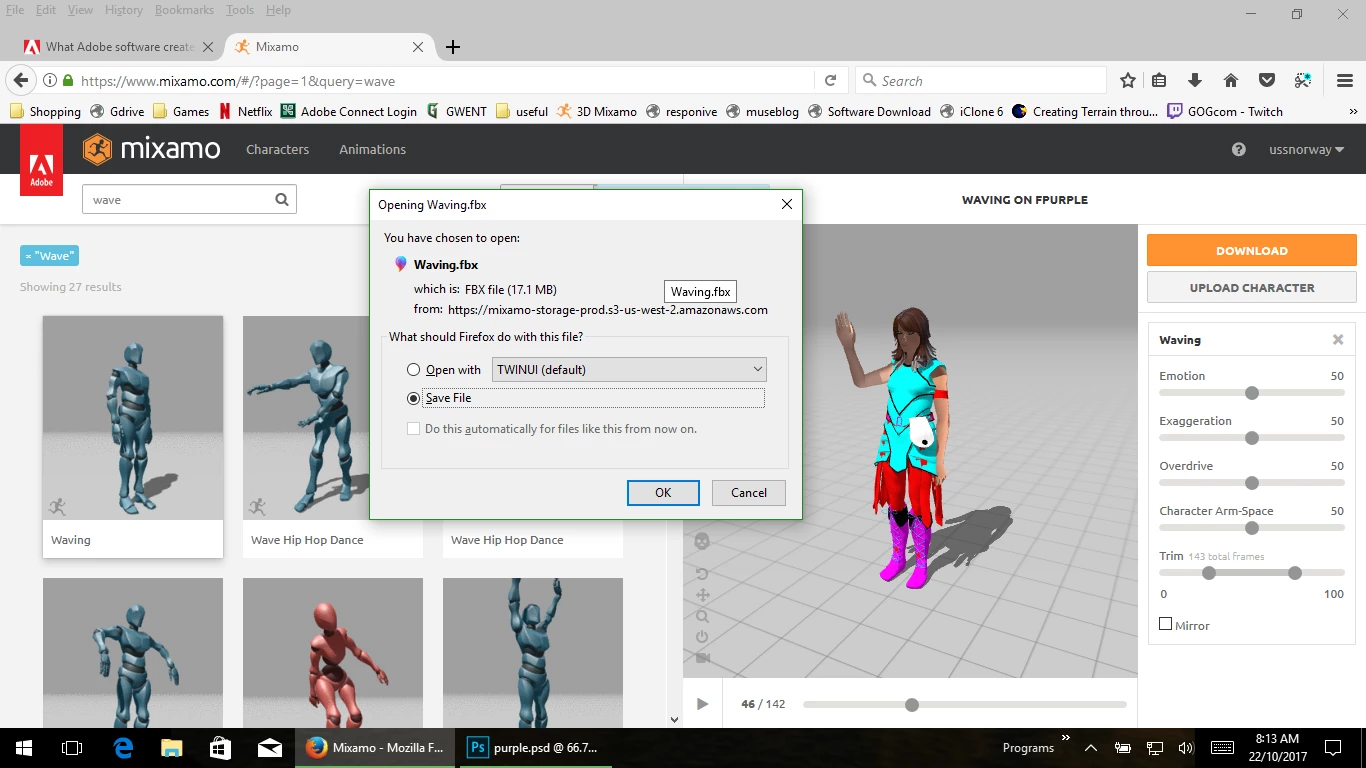Open Task View on taskbar
1366x768 pixels.
(72, 747)
